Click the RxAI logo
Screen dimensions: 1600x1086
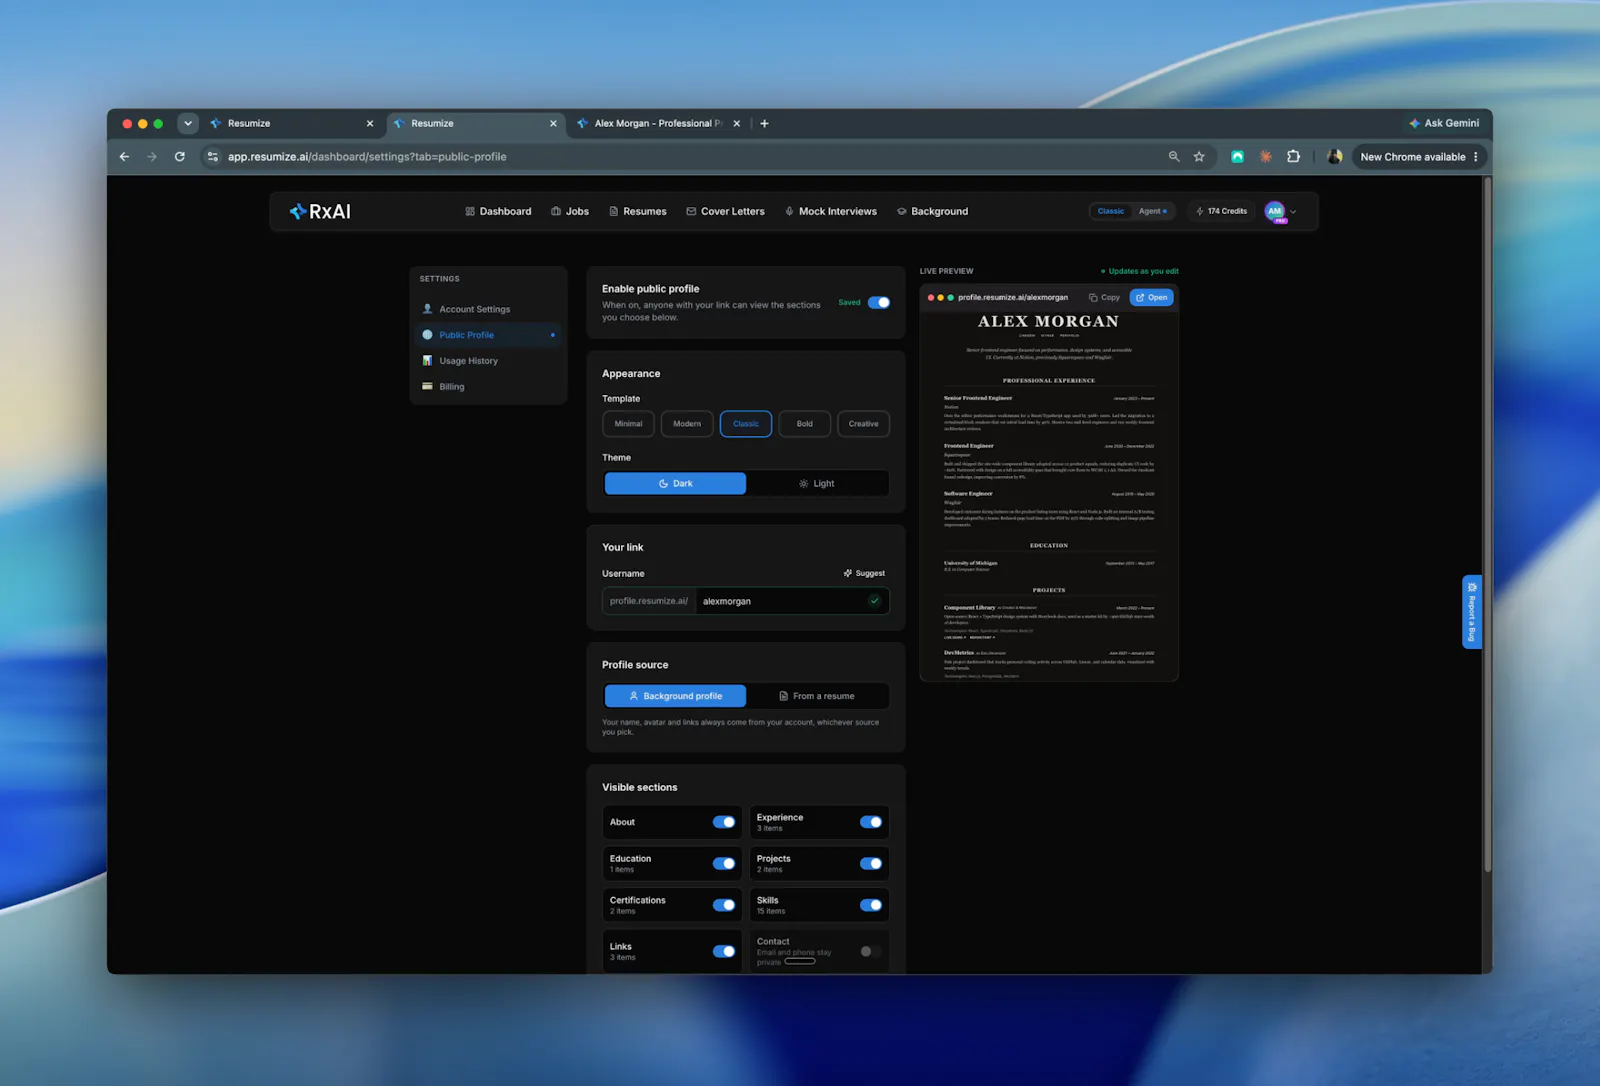(x=320, y=211)
